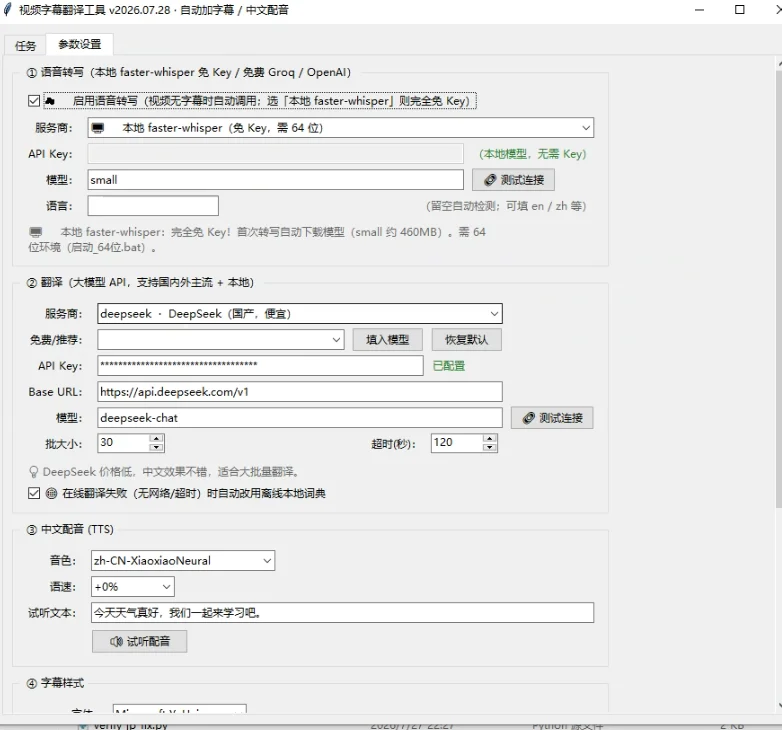This screenshot has height=730, width=782.
Task: Toggle the 启用语音转写 checkbox
Action: [x=34, y=101]
